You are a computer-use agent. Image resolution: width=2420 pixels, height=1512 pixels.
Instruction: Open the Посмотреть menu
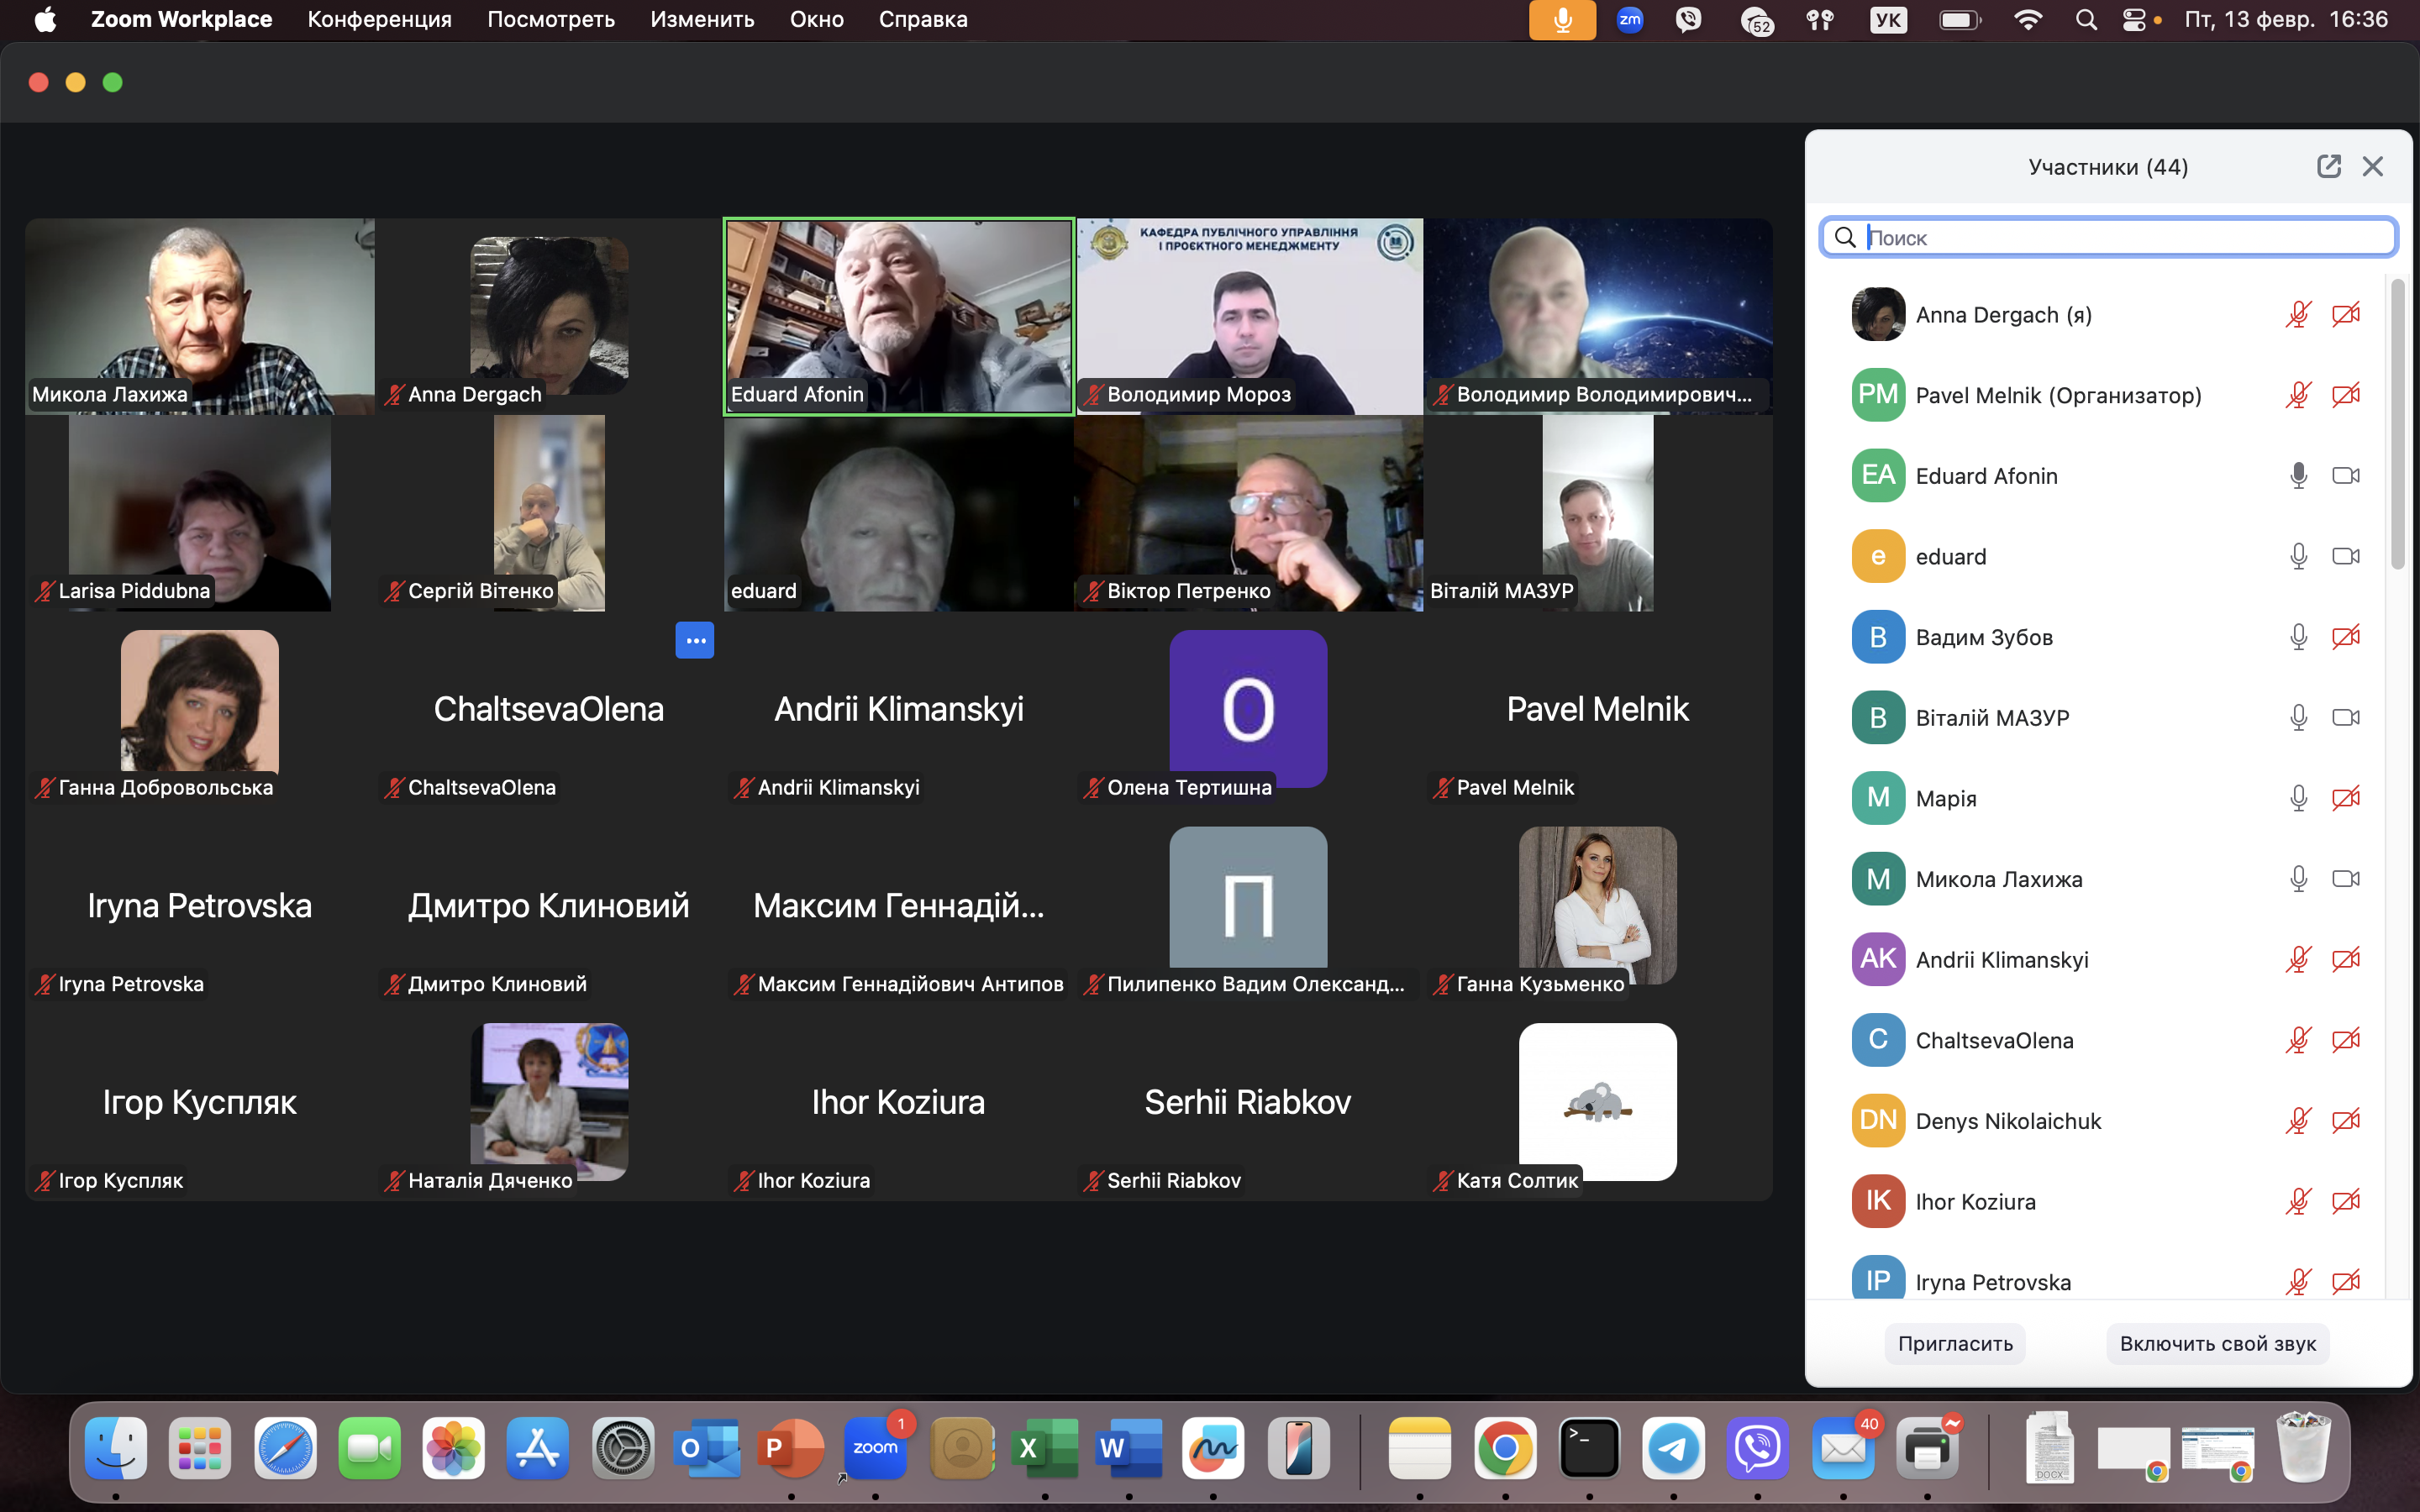tap(550, 20)
